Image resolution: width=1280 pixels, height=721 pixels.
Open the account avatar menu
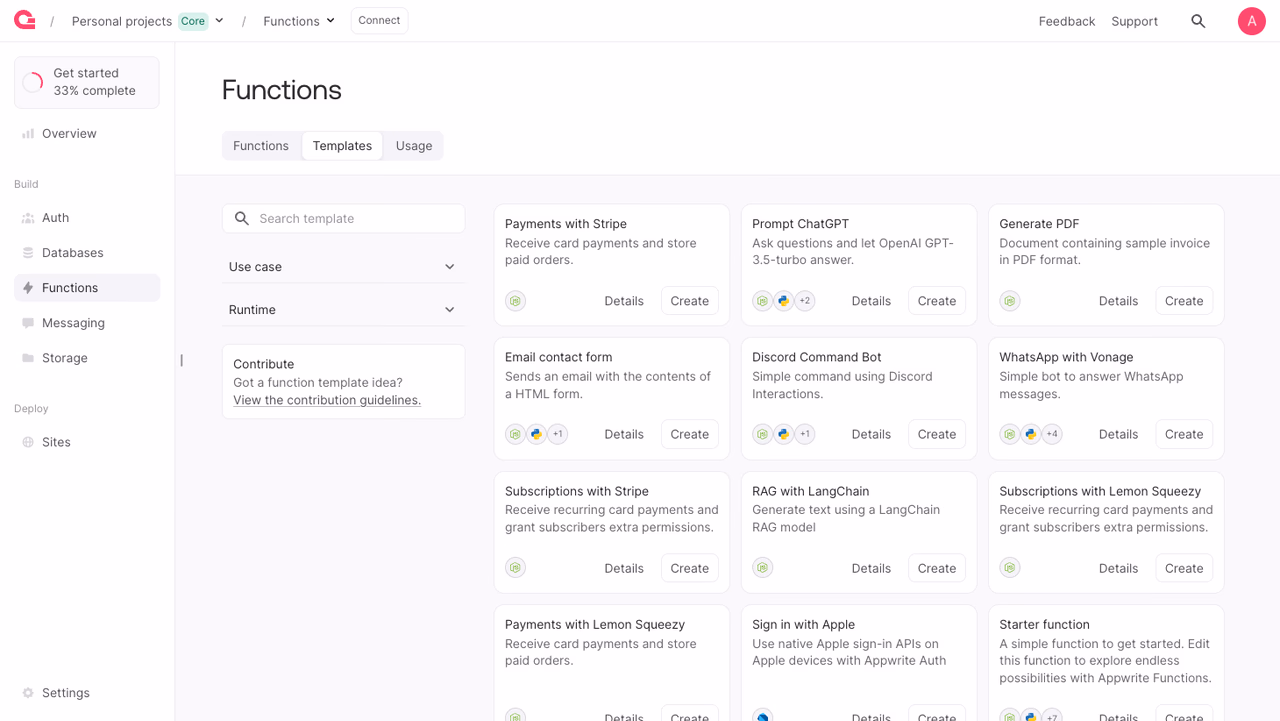[1251, 21]
